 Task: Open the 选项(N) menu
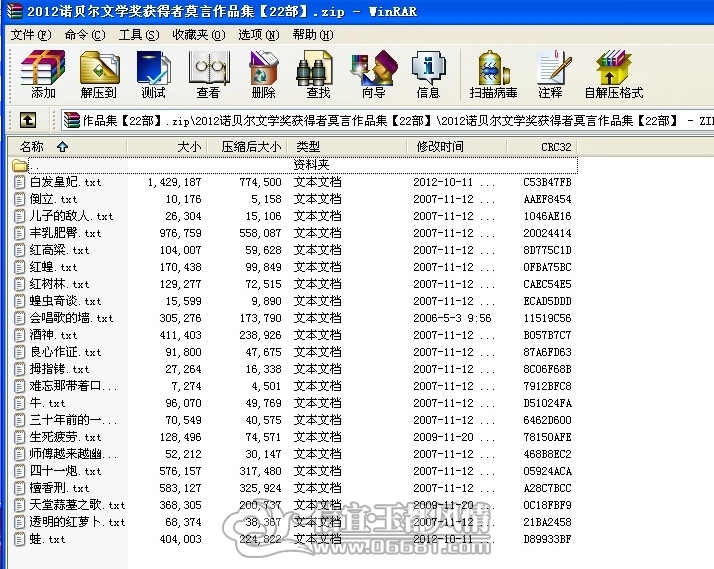click(259, 35)
